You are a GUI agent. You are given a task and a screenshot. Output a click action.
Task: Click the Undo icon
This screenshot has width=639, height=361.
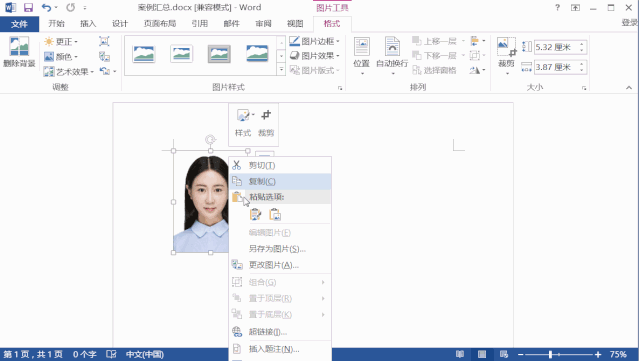46,7
